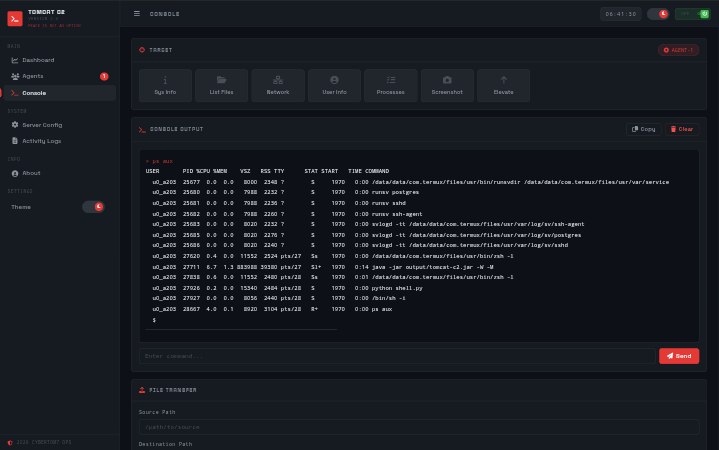
Task: Click the Target crosshair icon
Action: tap(142, 50)
